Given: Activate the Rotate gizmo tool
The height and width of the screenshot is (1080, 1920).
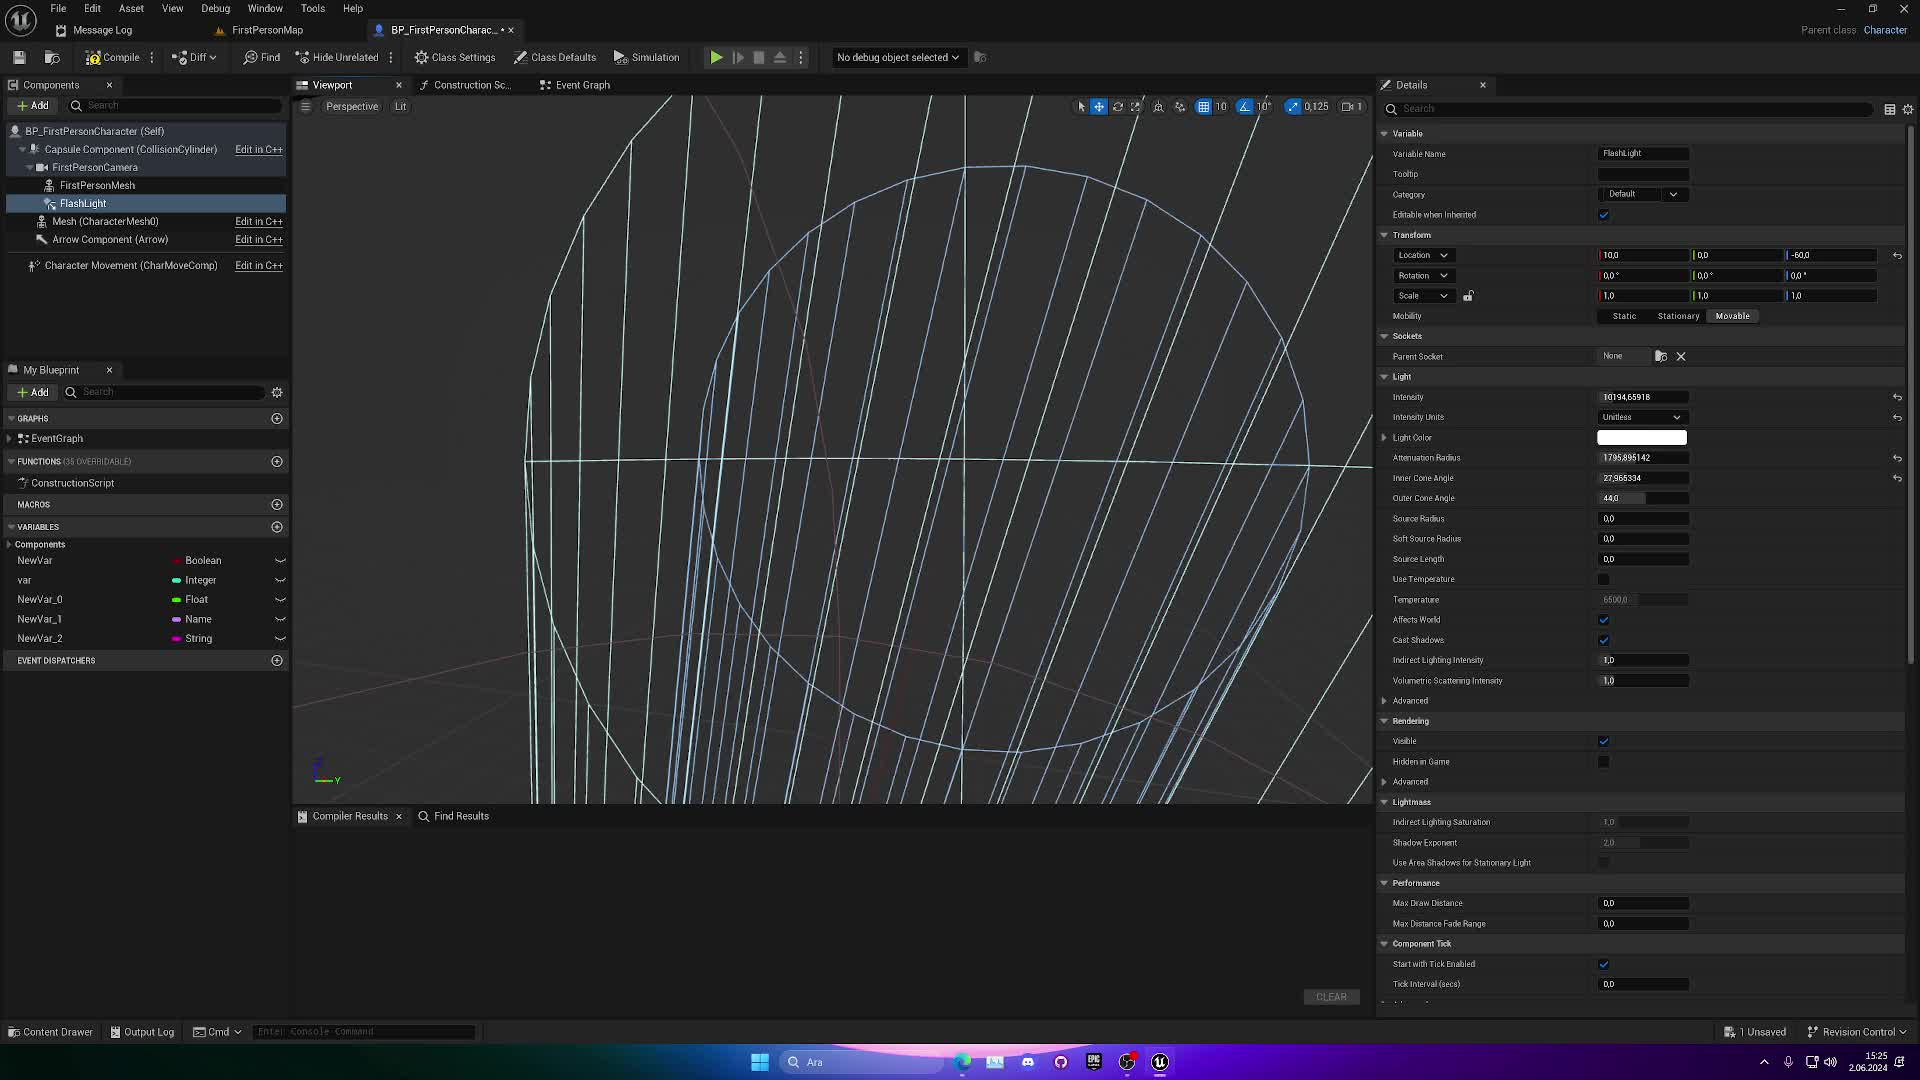Looking at the screenshot, I should click(1118, 106).
